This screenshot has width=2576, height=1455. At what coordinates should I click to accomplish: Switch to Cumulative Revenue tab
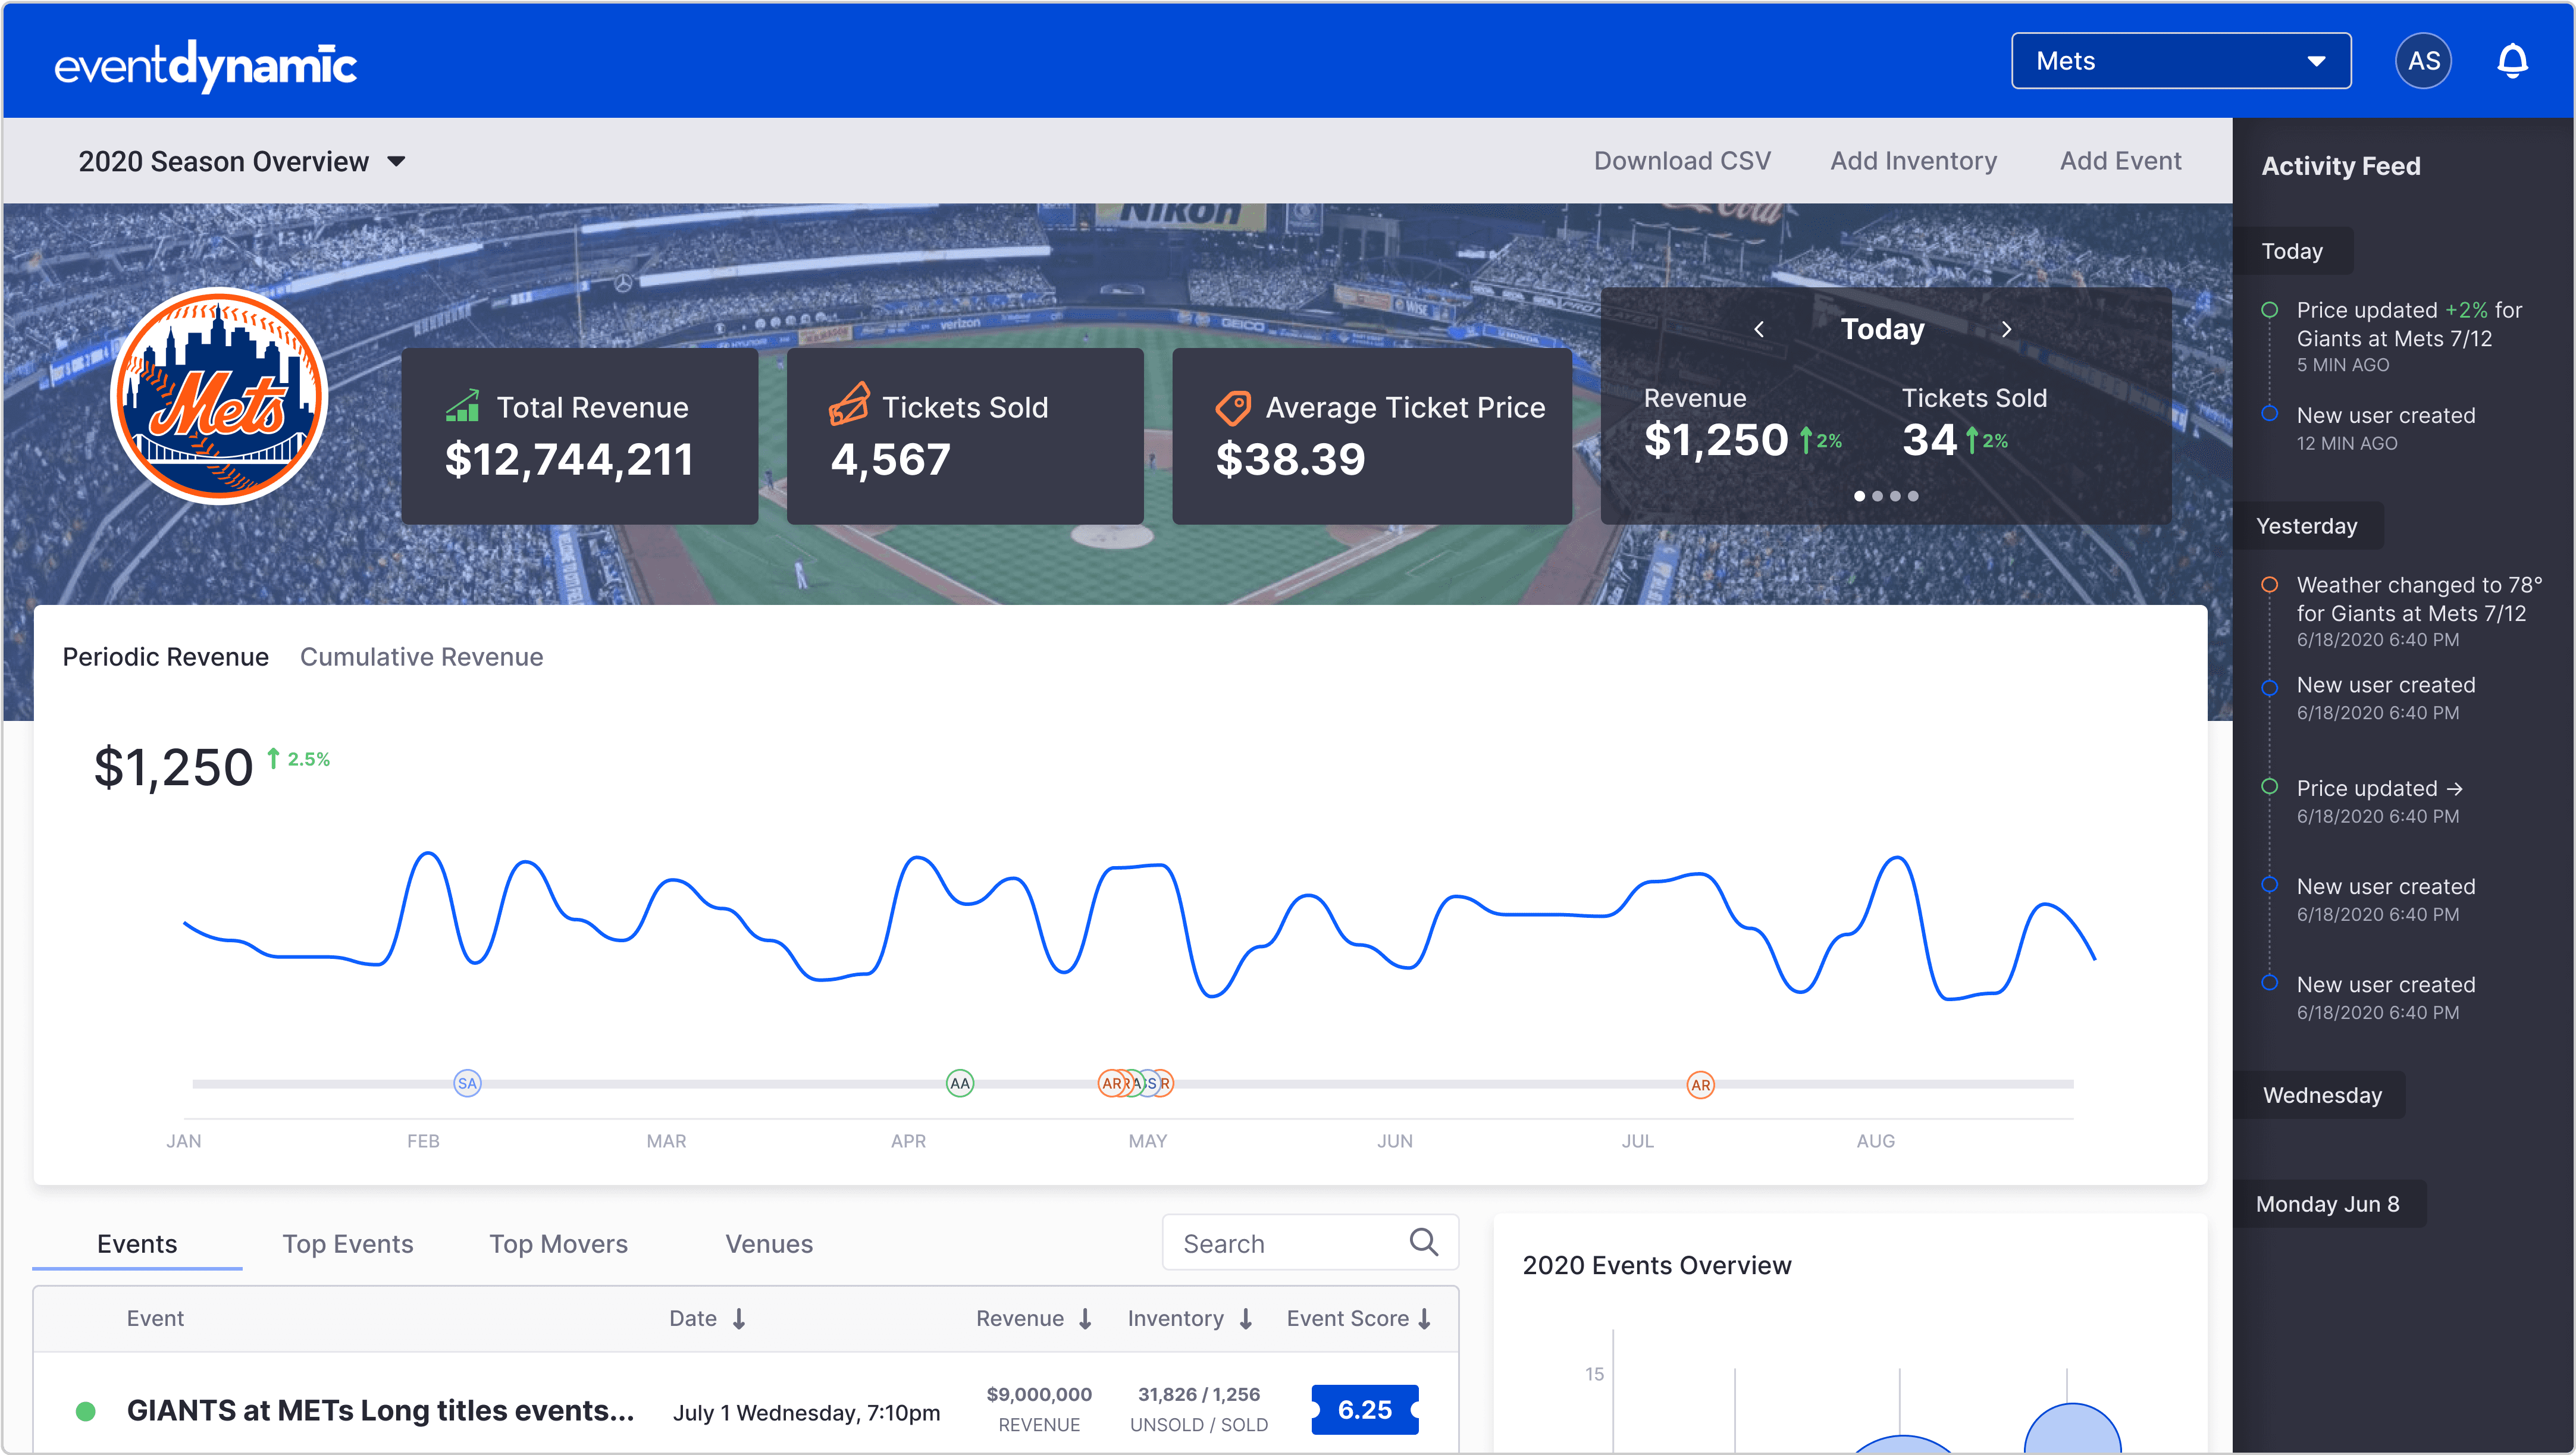[421, 657]
